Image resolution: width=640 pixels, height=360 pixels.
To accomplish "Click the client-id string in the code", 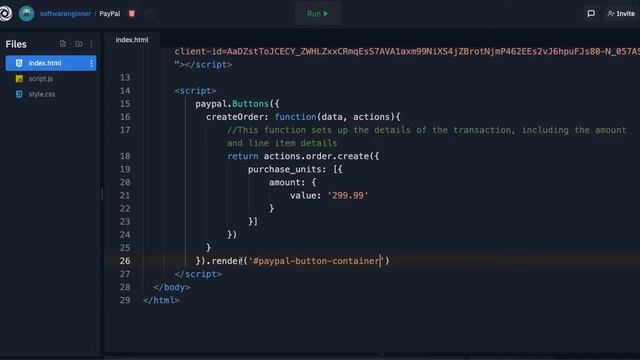I will (407, 51).
